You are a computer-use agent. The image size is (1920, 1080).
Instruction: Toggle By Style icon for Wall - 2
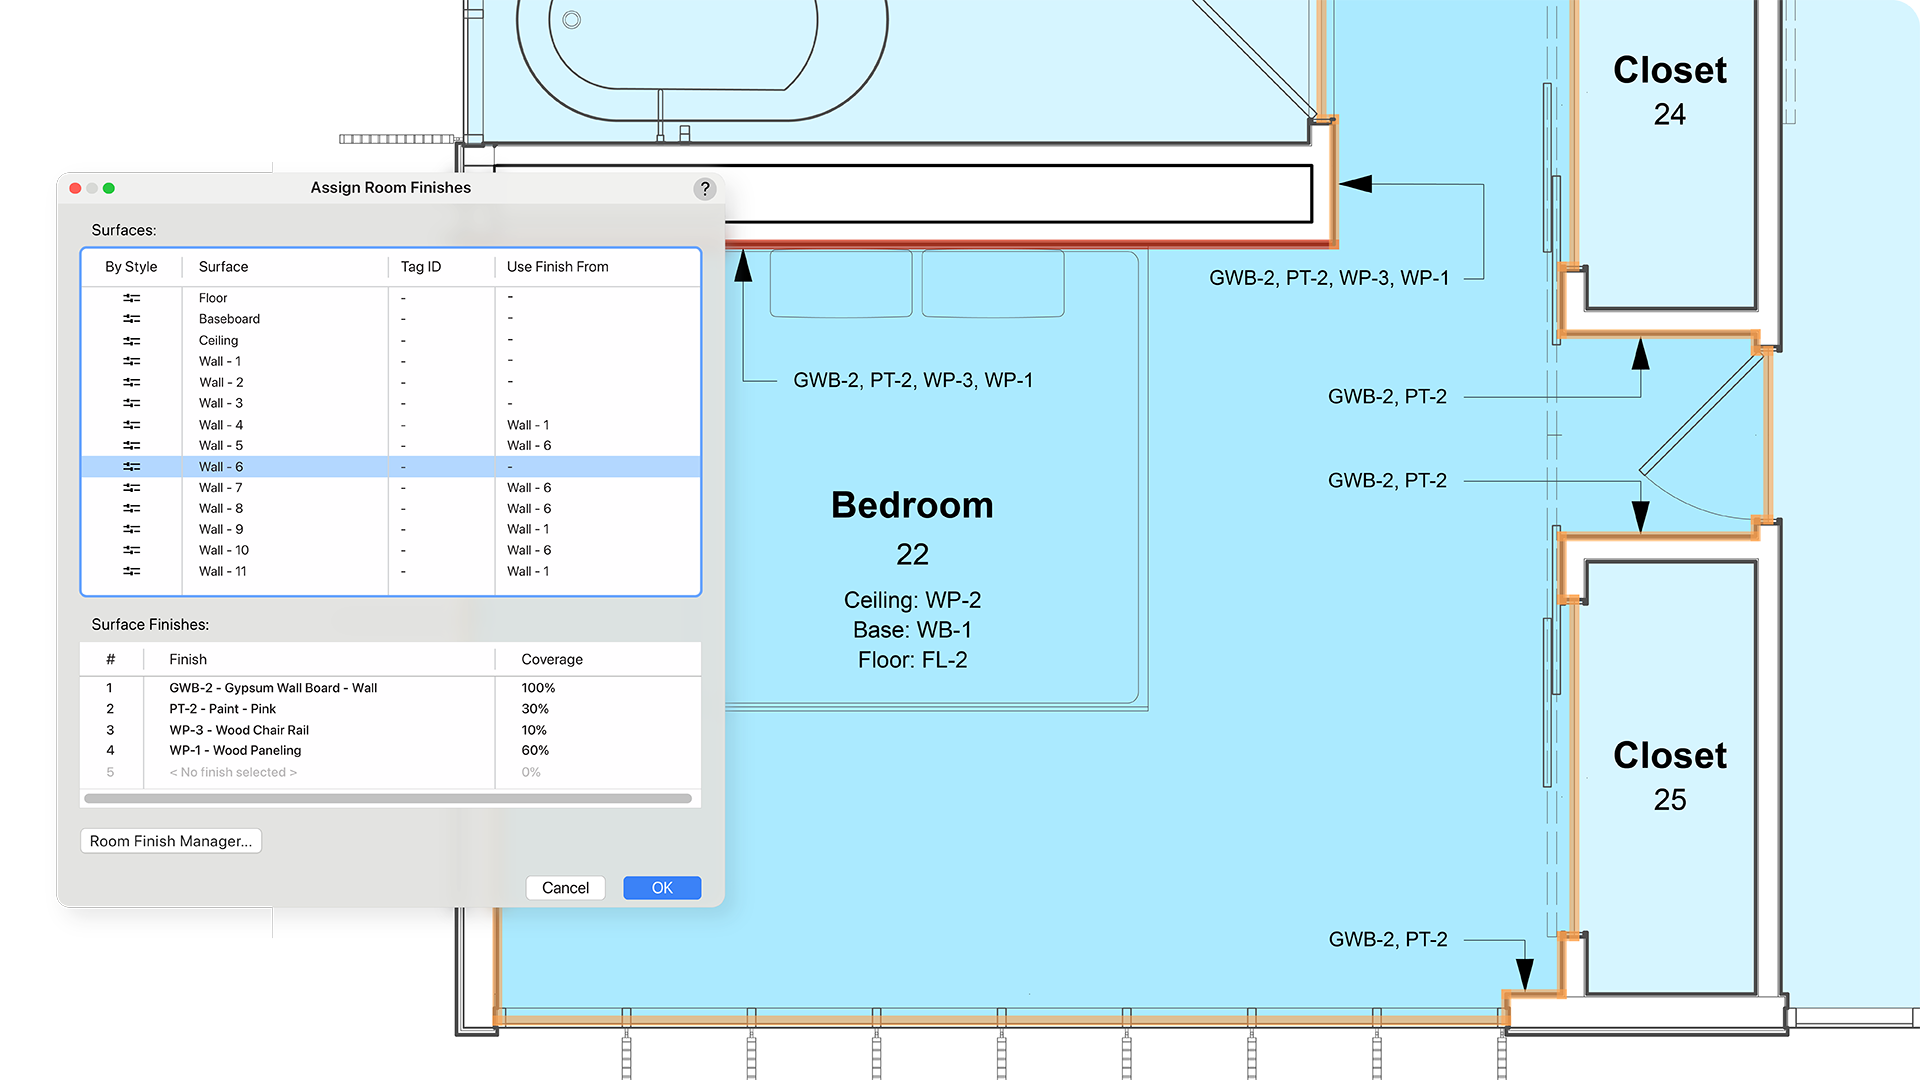(x=132, y=383)
